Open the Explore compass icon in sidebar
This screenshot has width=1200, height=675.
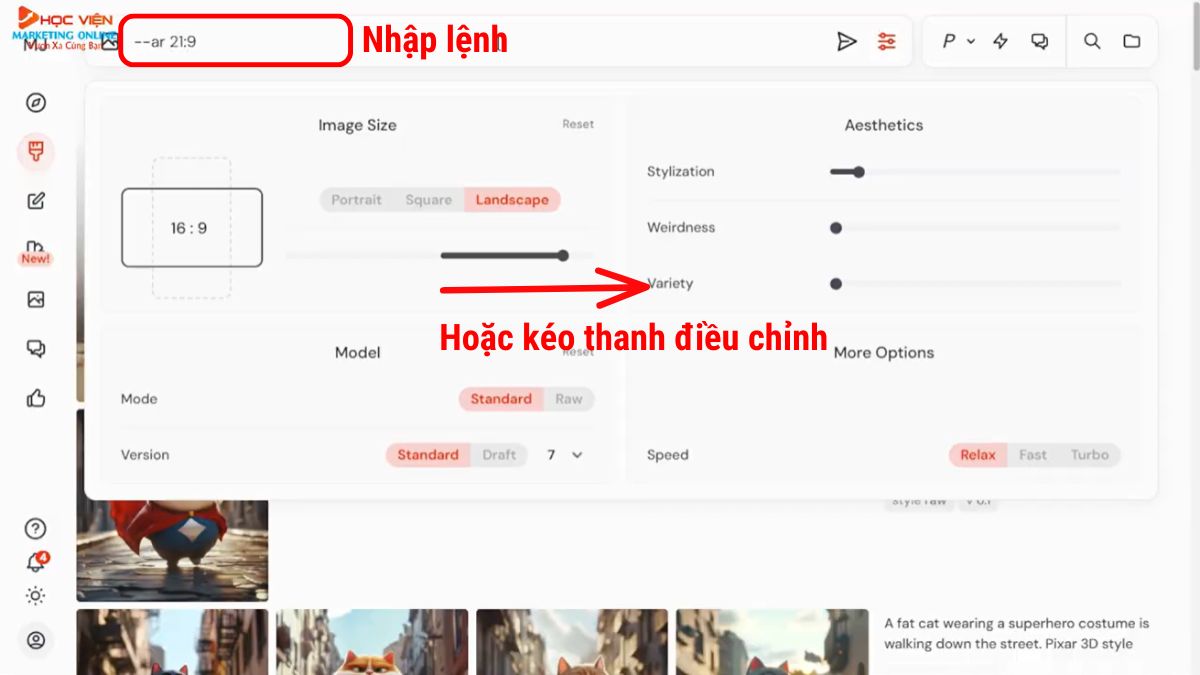(x=36, y=103)
